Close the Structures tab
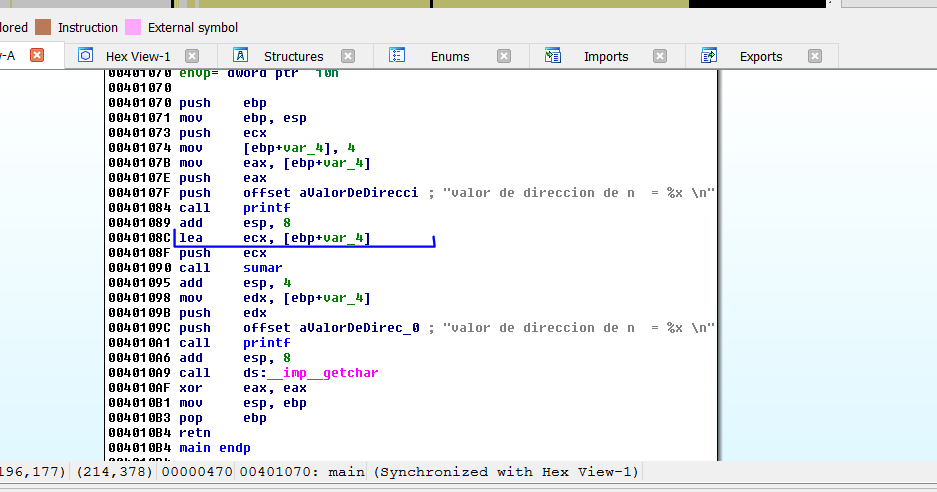Image resolution: width=937 pixels, height=492 pixels. 348,56
